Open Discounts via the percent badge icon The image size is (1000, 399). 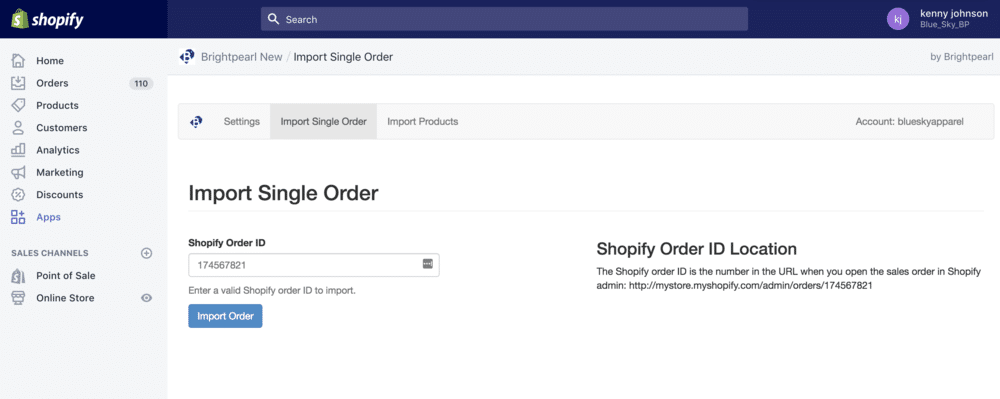(x=18, y=194)
